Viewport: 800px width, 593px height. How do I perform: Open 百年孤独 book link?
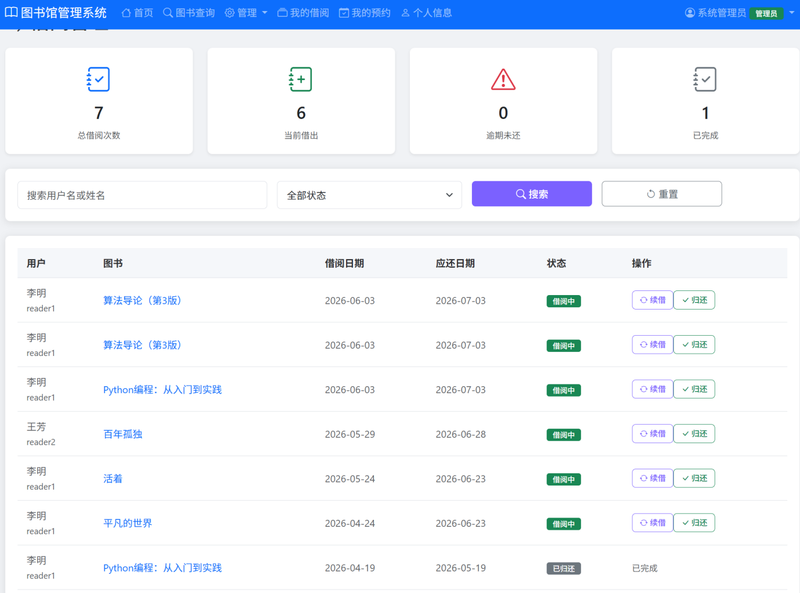pos(122,434)
